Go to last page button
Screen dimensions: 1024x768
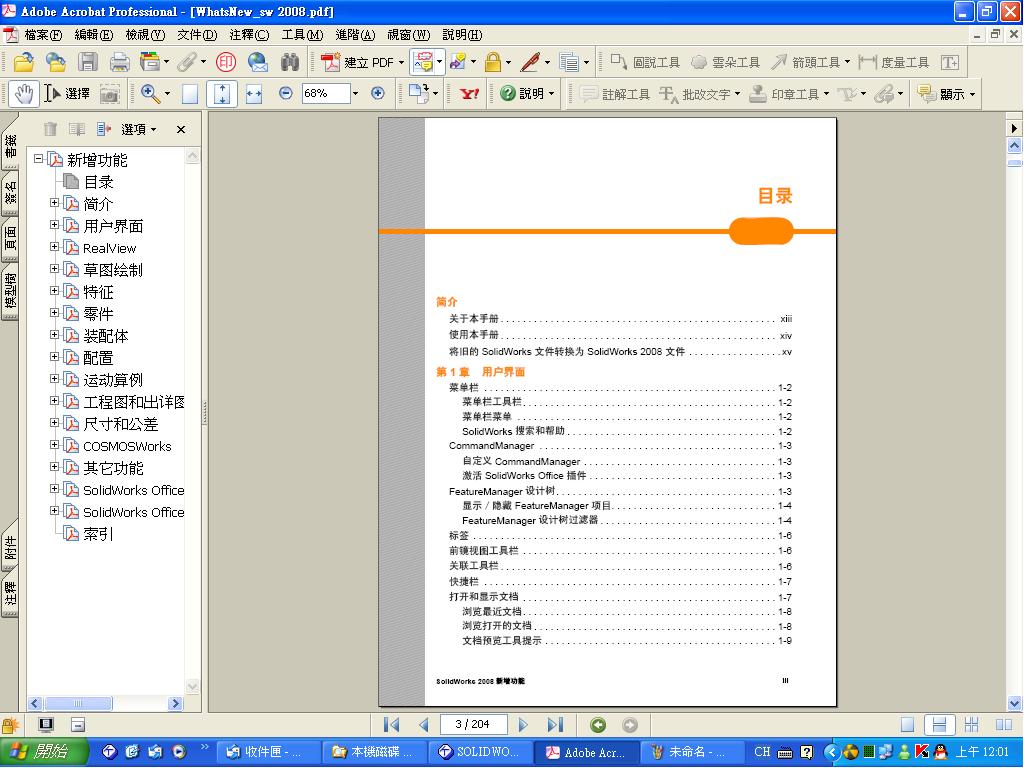555,724
